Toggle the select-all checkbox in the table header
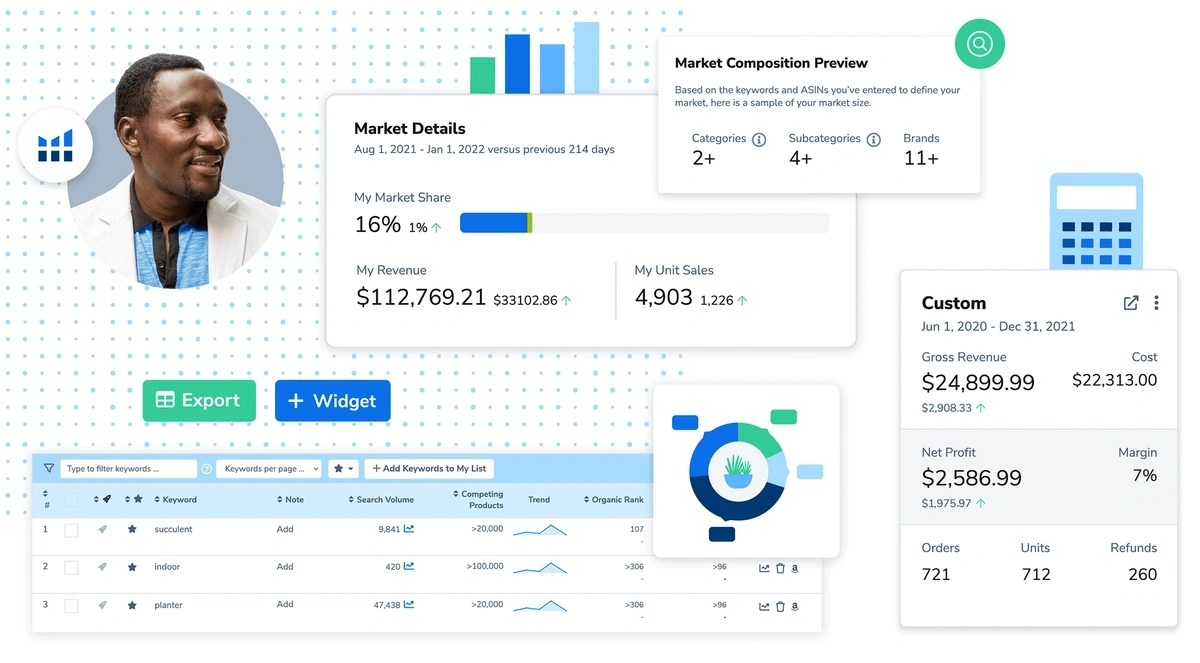The width and height of the screenshot is (1200, 663). coord(71,499)
